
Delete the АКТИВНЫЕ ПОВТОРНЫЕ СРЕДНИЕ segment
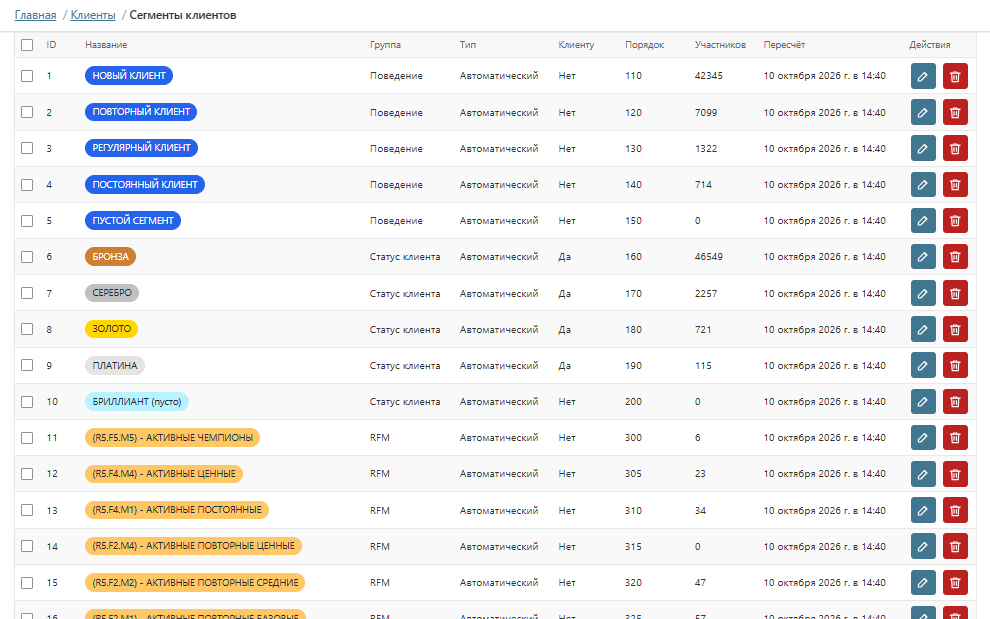(x=955, y=582)
